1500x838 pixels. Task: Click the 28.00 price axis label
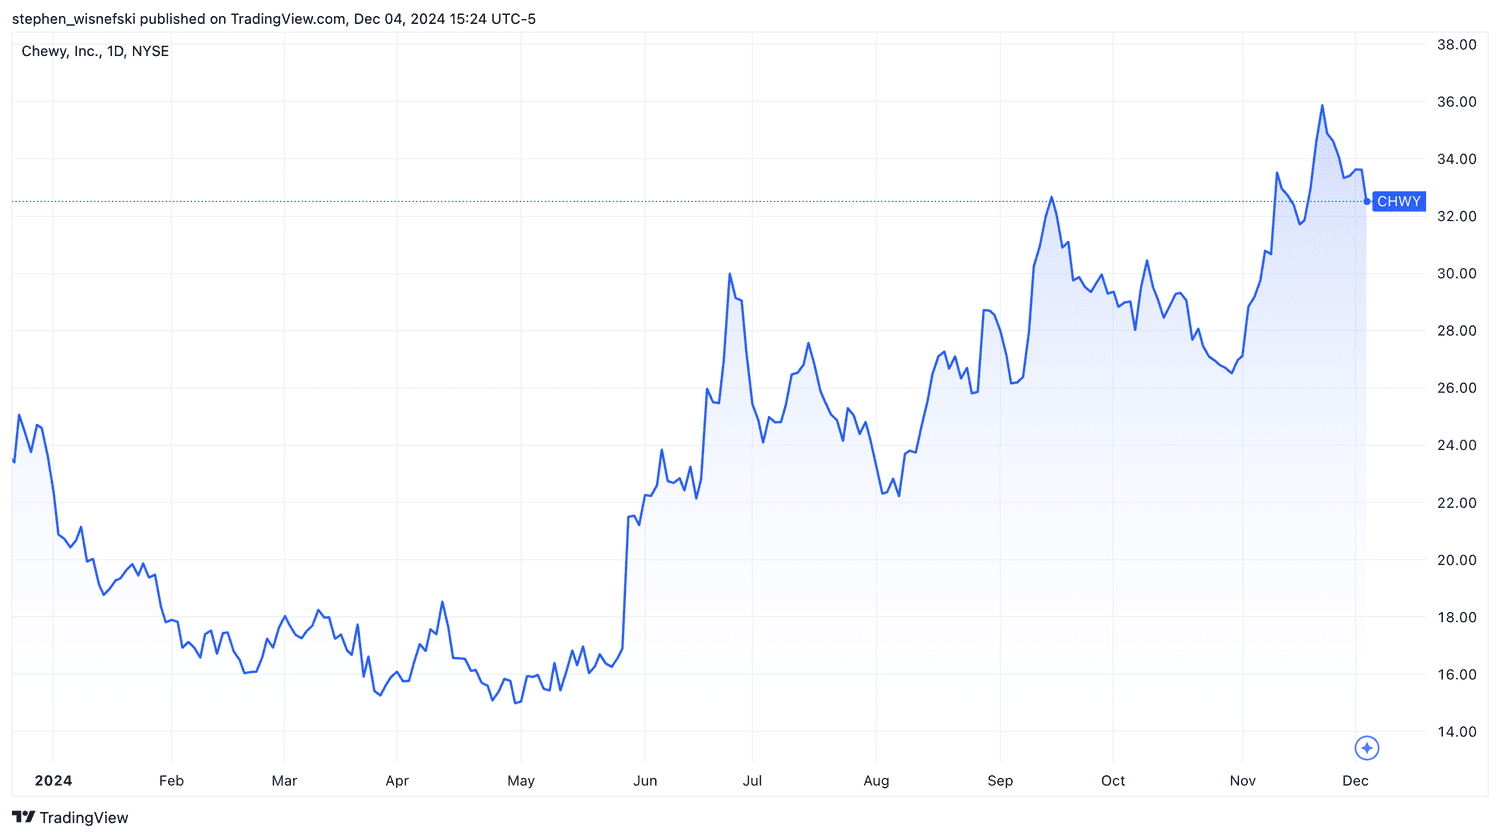coord(1457,330)
